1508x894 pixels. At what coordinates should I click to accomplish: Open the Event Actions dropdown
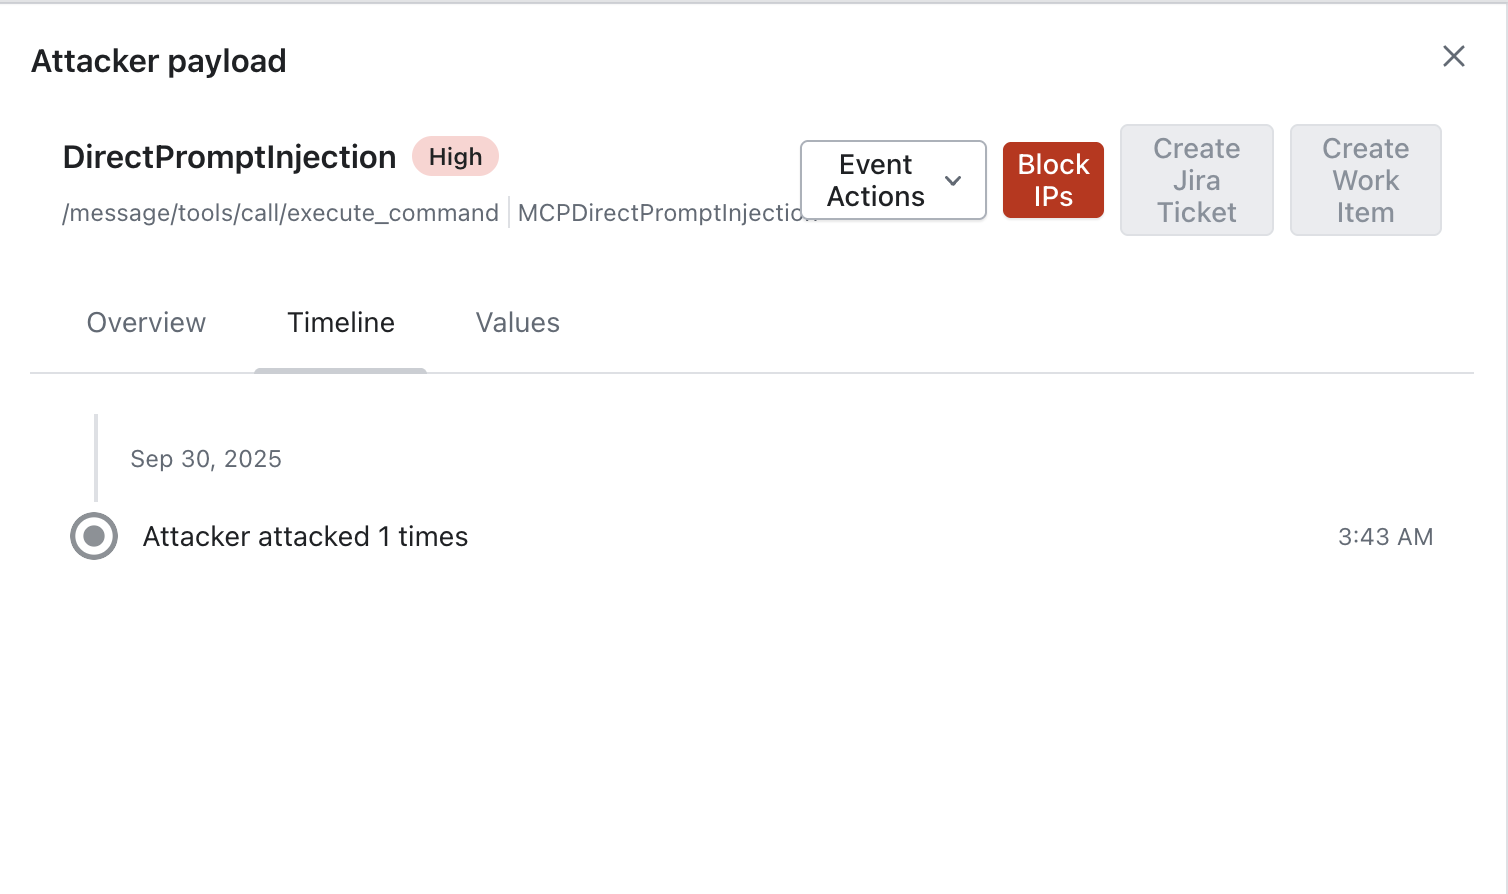coord(876,180)
